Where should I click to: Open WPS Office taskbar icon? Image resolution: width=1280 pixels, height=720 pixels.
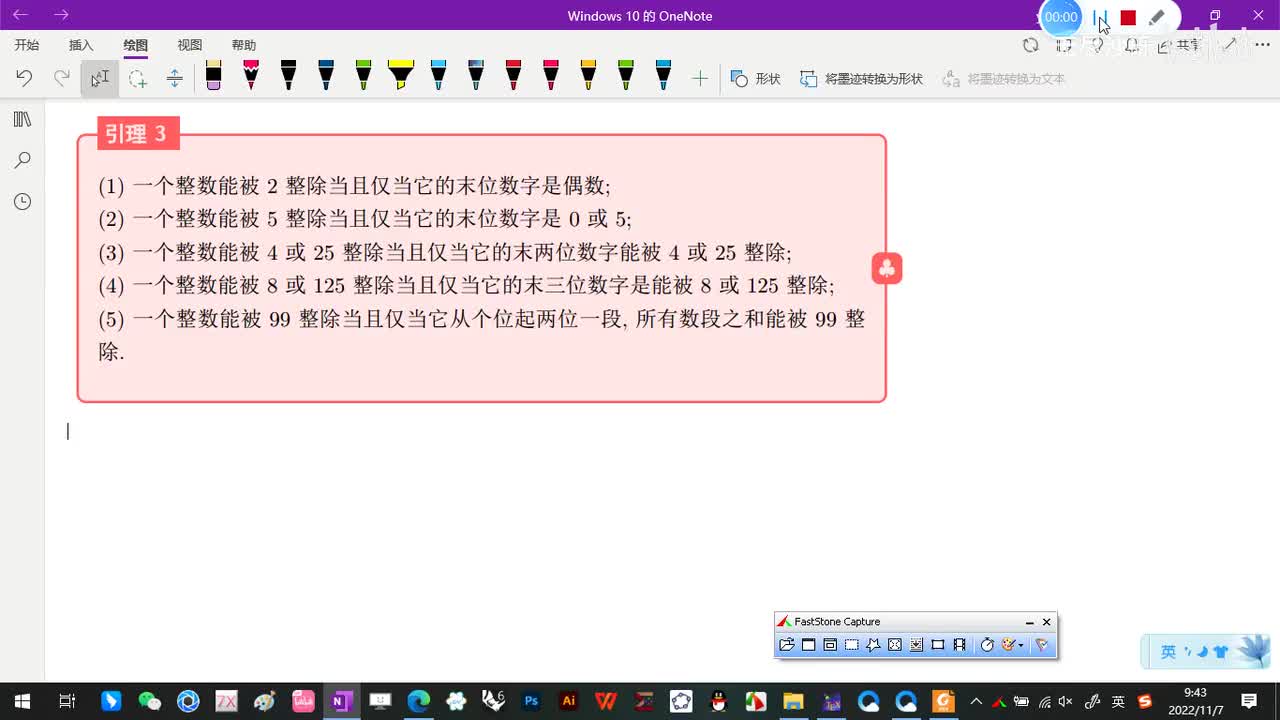click(x=606, y=701)
